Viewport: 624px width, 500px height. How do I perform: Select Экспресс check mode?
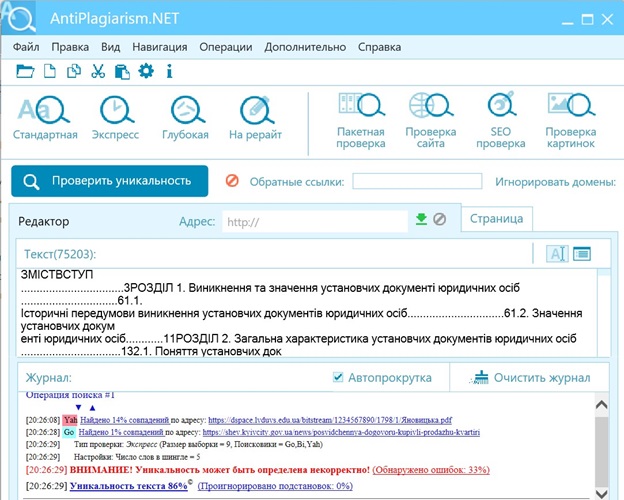click(x=115, y=117)
